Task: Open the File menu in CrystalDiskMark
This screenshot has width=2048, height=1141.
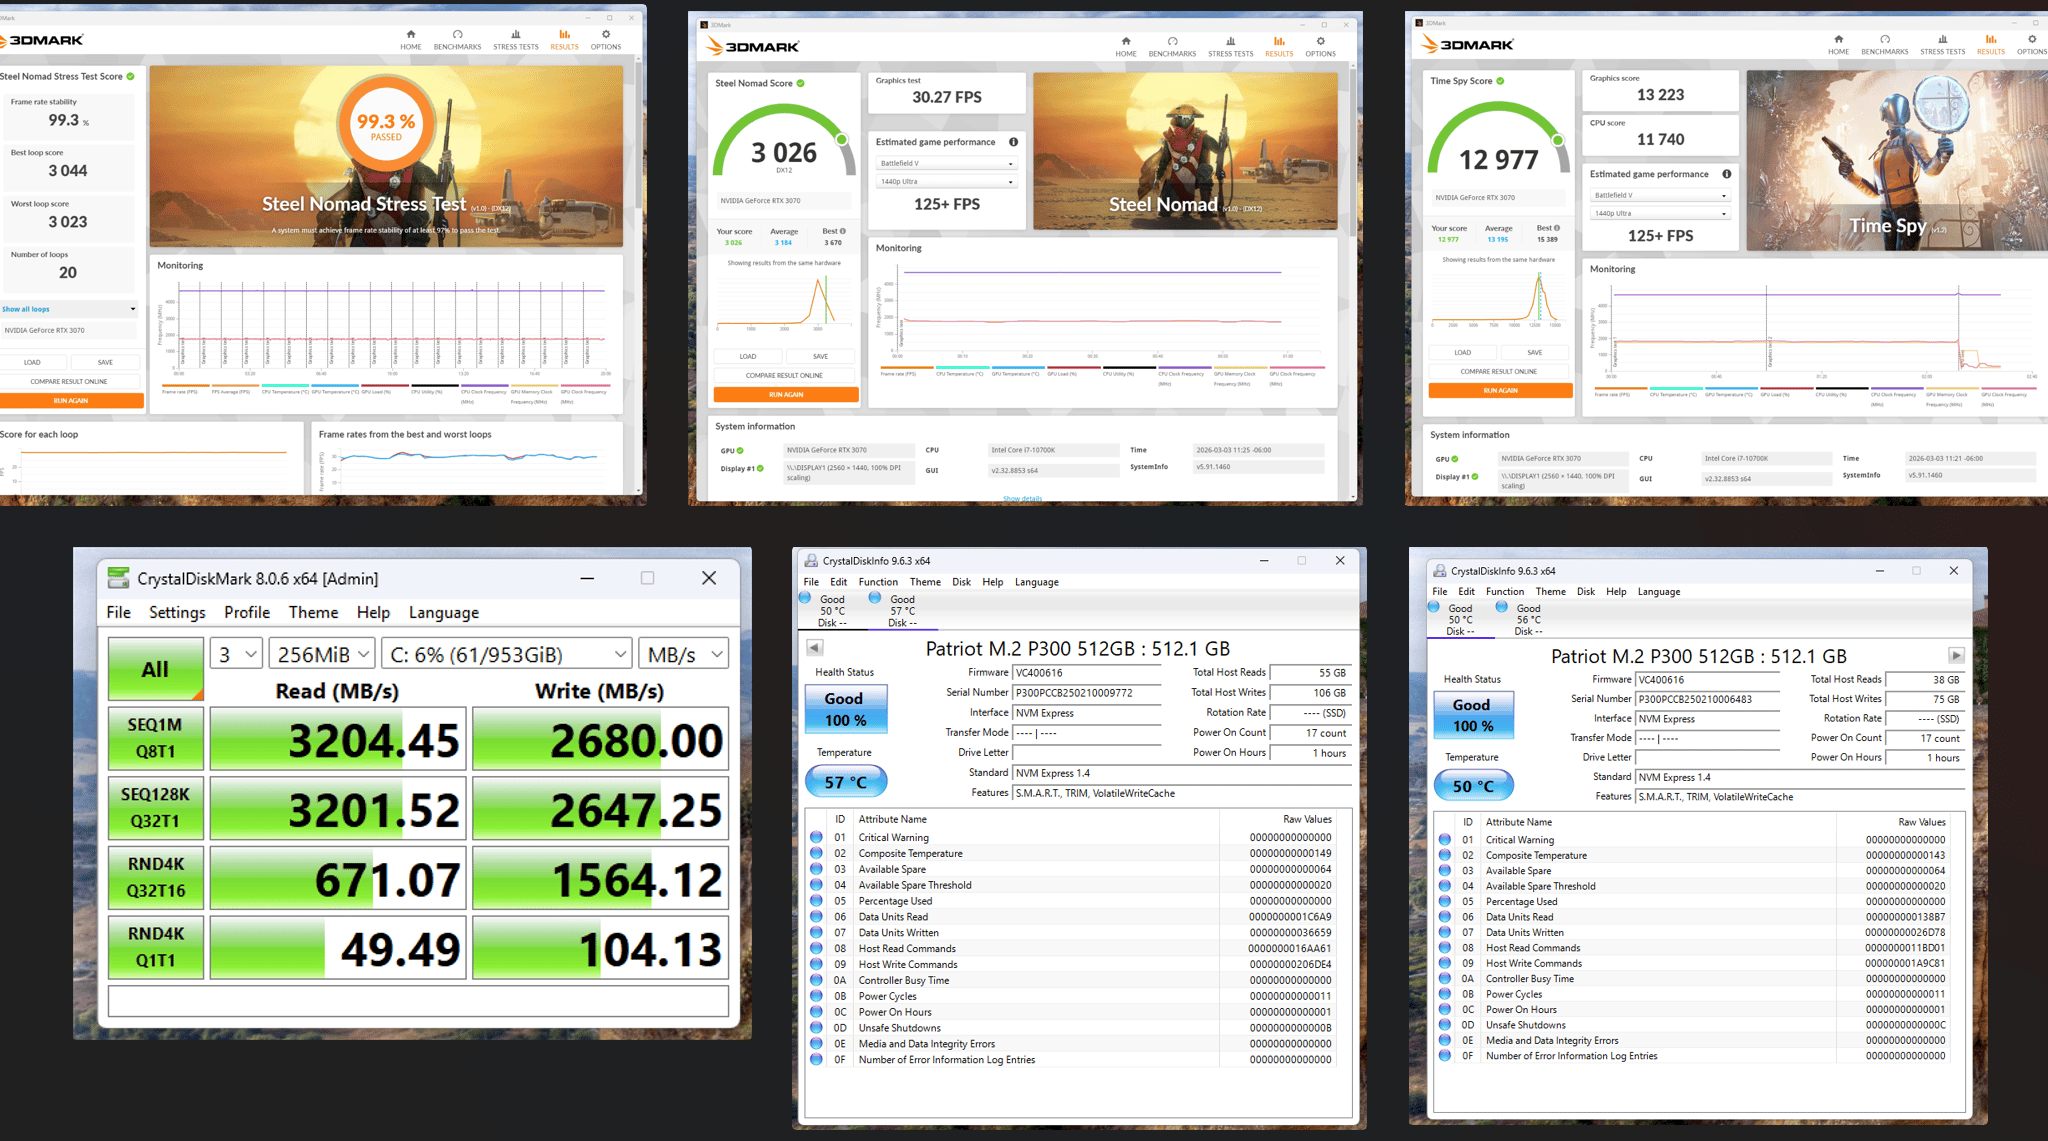Action: click(x=119, y=612)
